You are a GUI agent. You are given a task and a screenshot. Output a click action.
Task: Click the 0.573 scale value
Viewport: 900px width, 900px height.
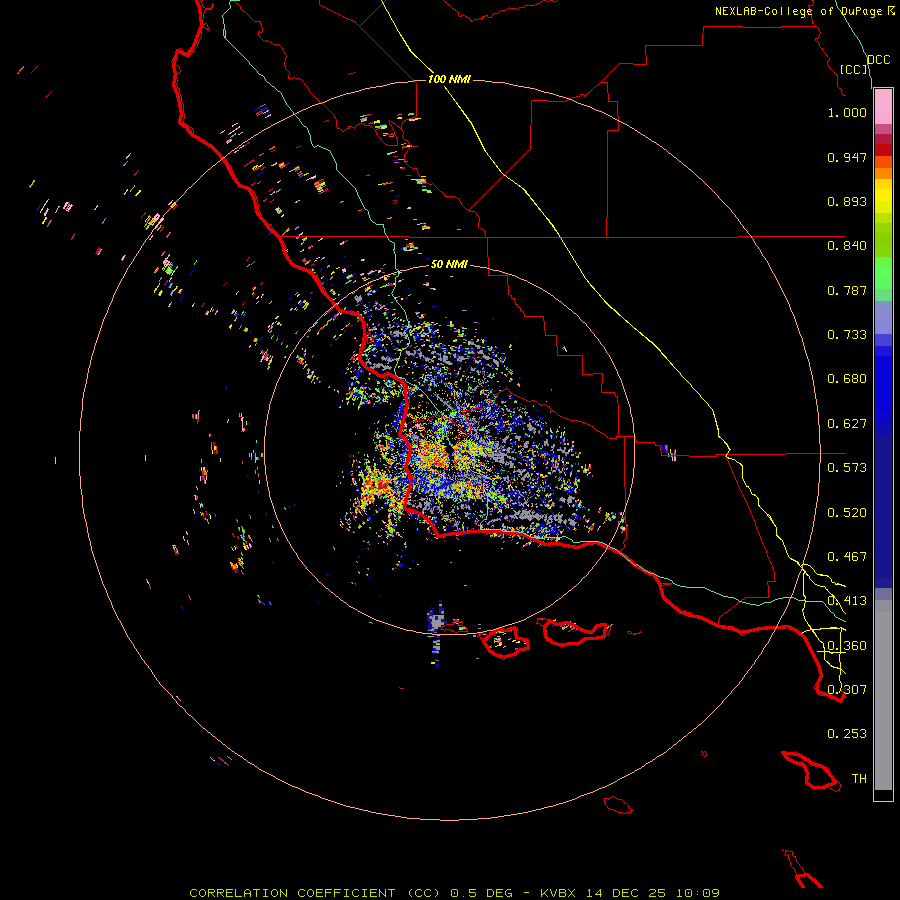coord(847,468)
